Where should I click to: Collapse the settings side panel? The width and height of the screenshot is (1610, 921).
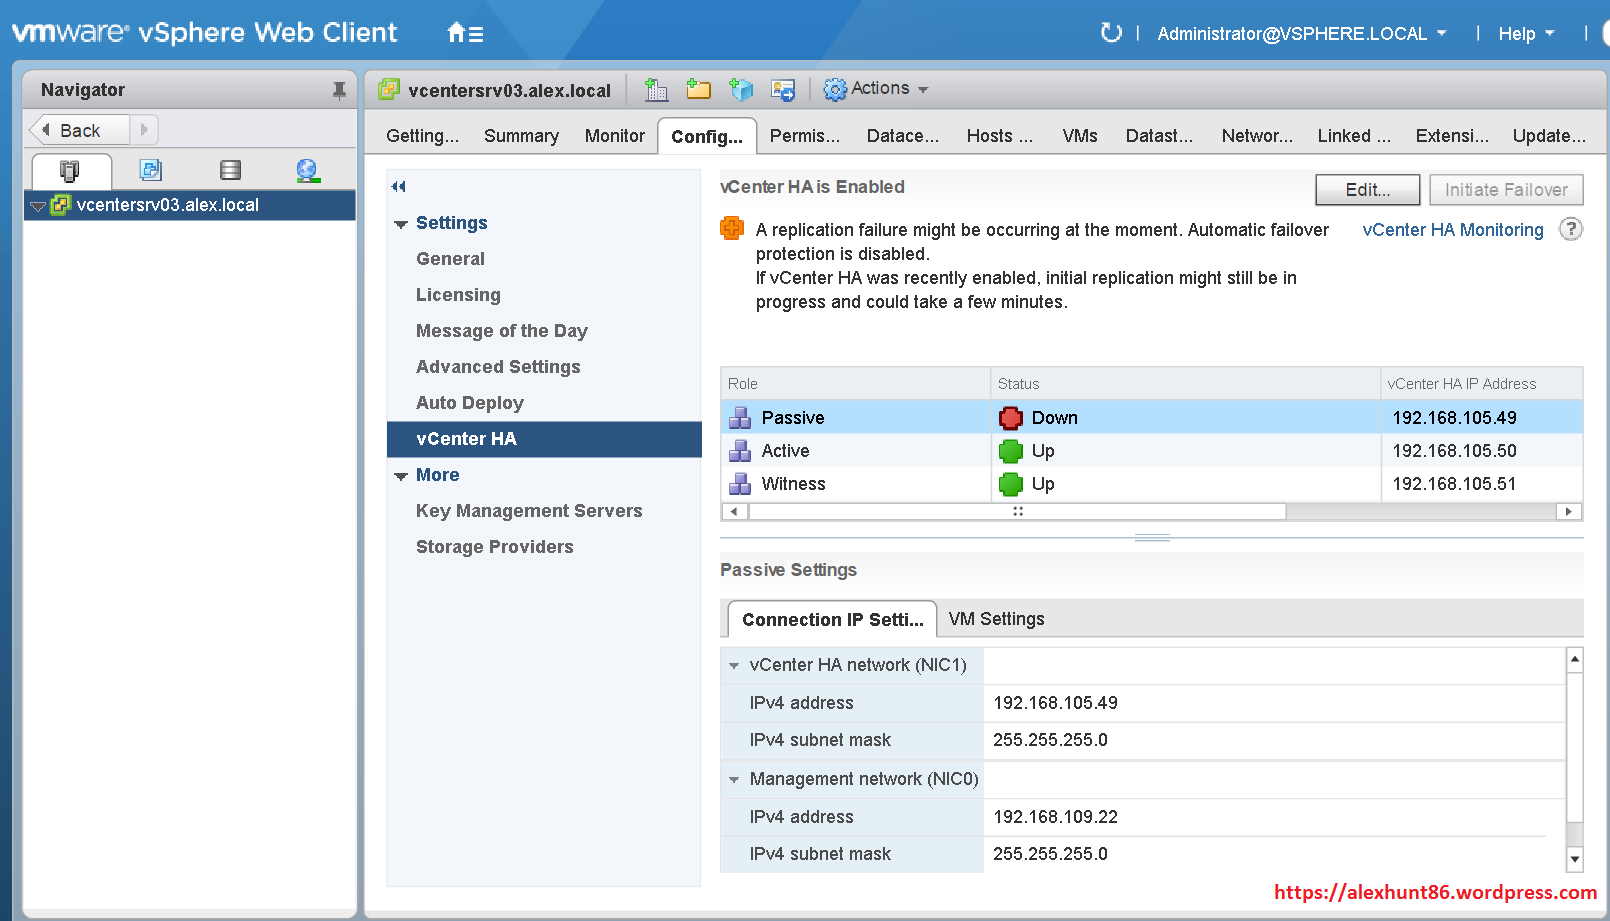coord(399,186)
